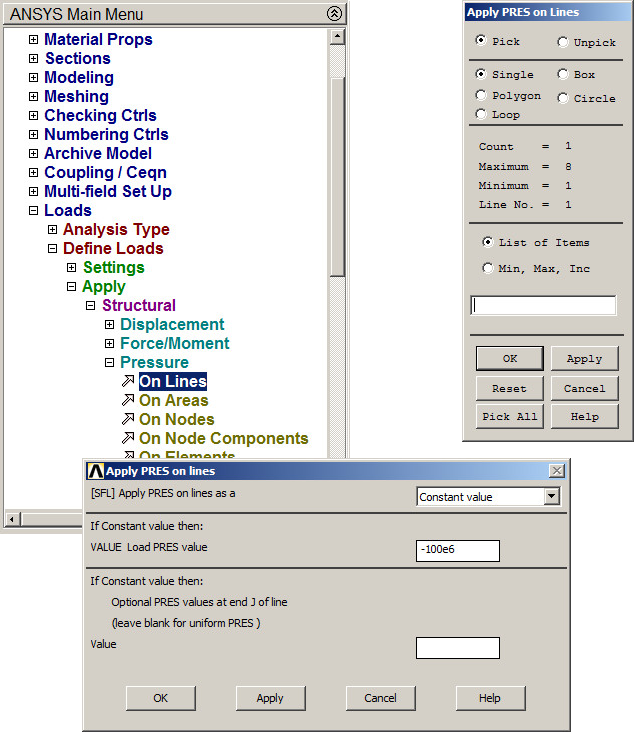Image resolution: width=634 pixels, height=732 pixels.
Task: Open the Meshing menu item
Action: click(76, 96)
